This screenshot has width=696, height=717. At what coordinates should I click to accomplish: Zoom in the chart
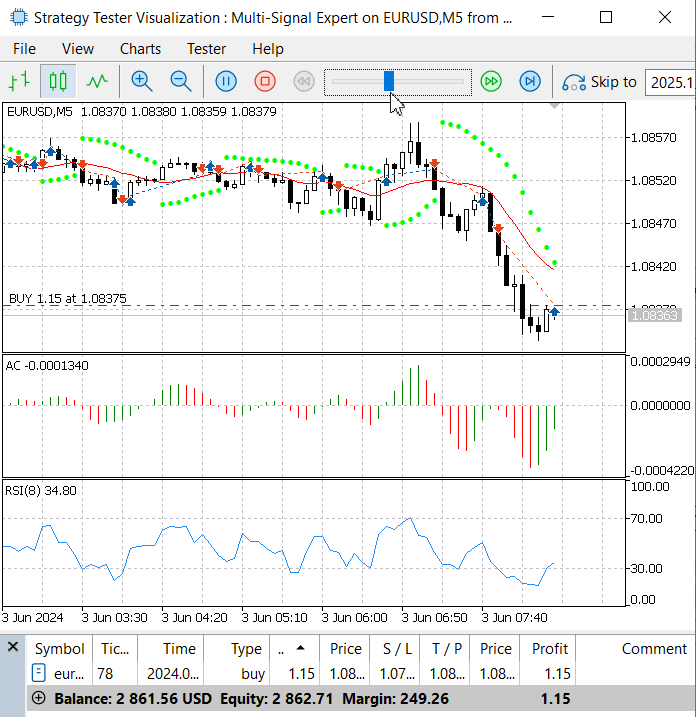tap(142, 81)
